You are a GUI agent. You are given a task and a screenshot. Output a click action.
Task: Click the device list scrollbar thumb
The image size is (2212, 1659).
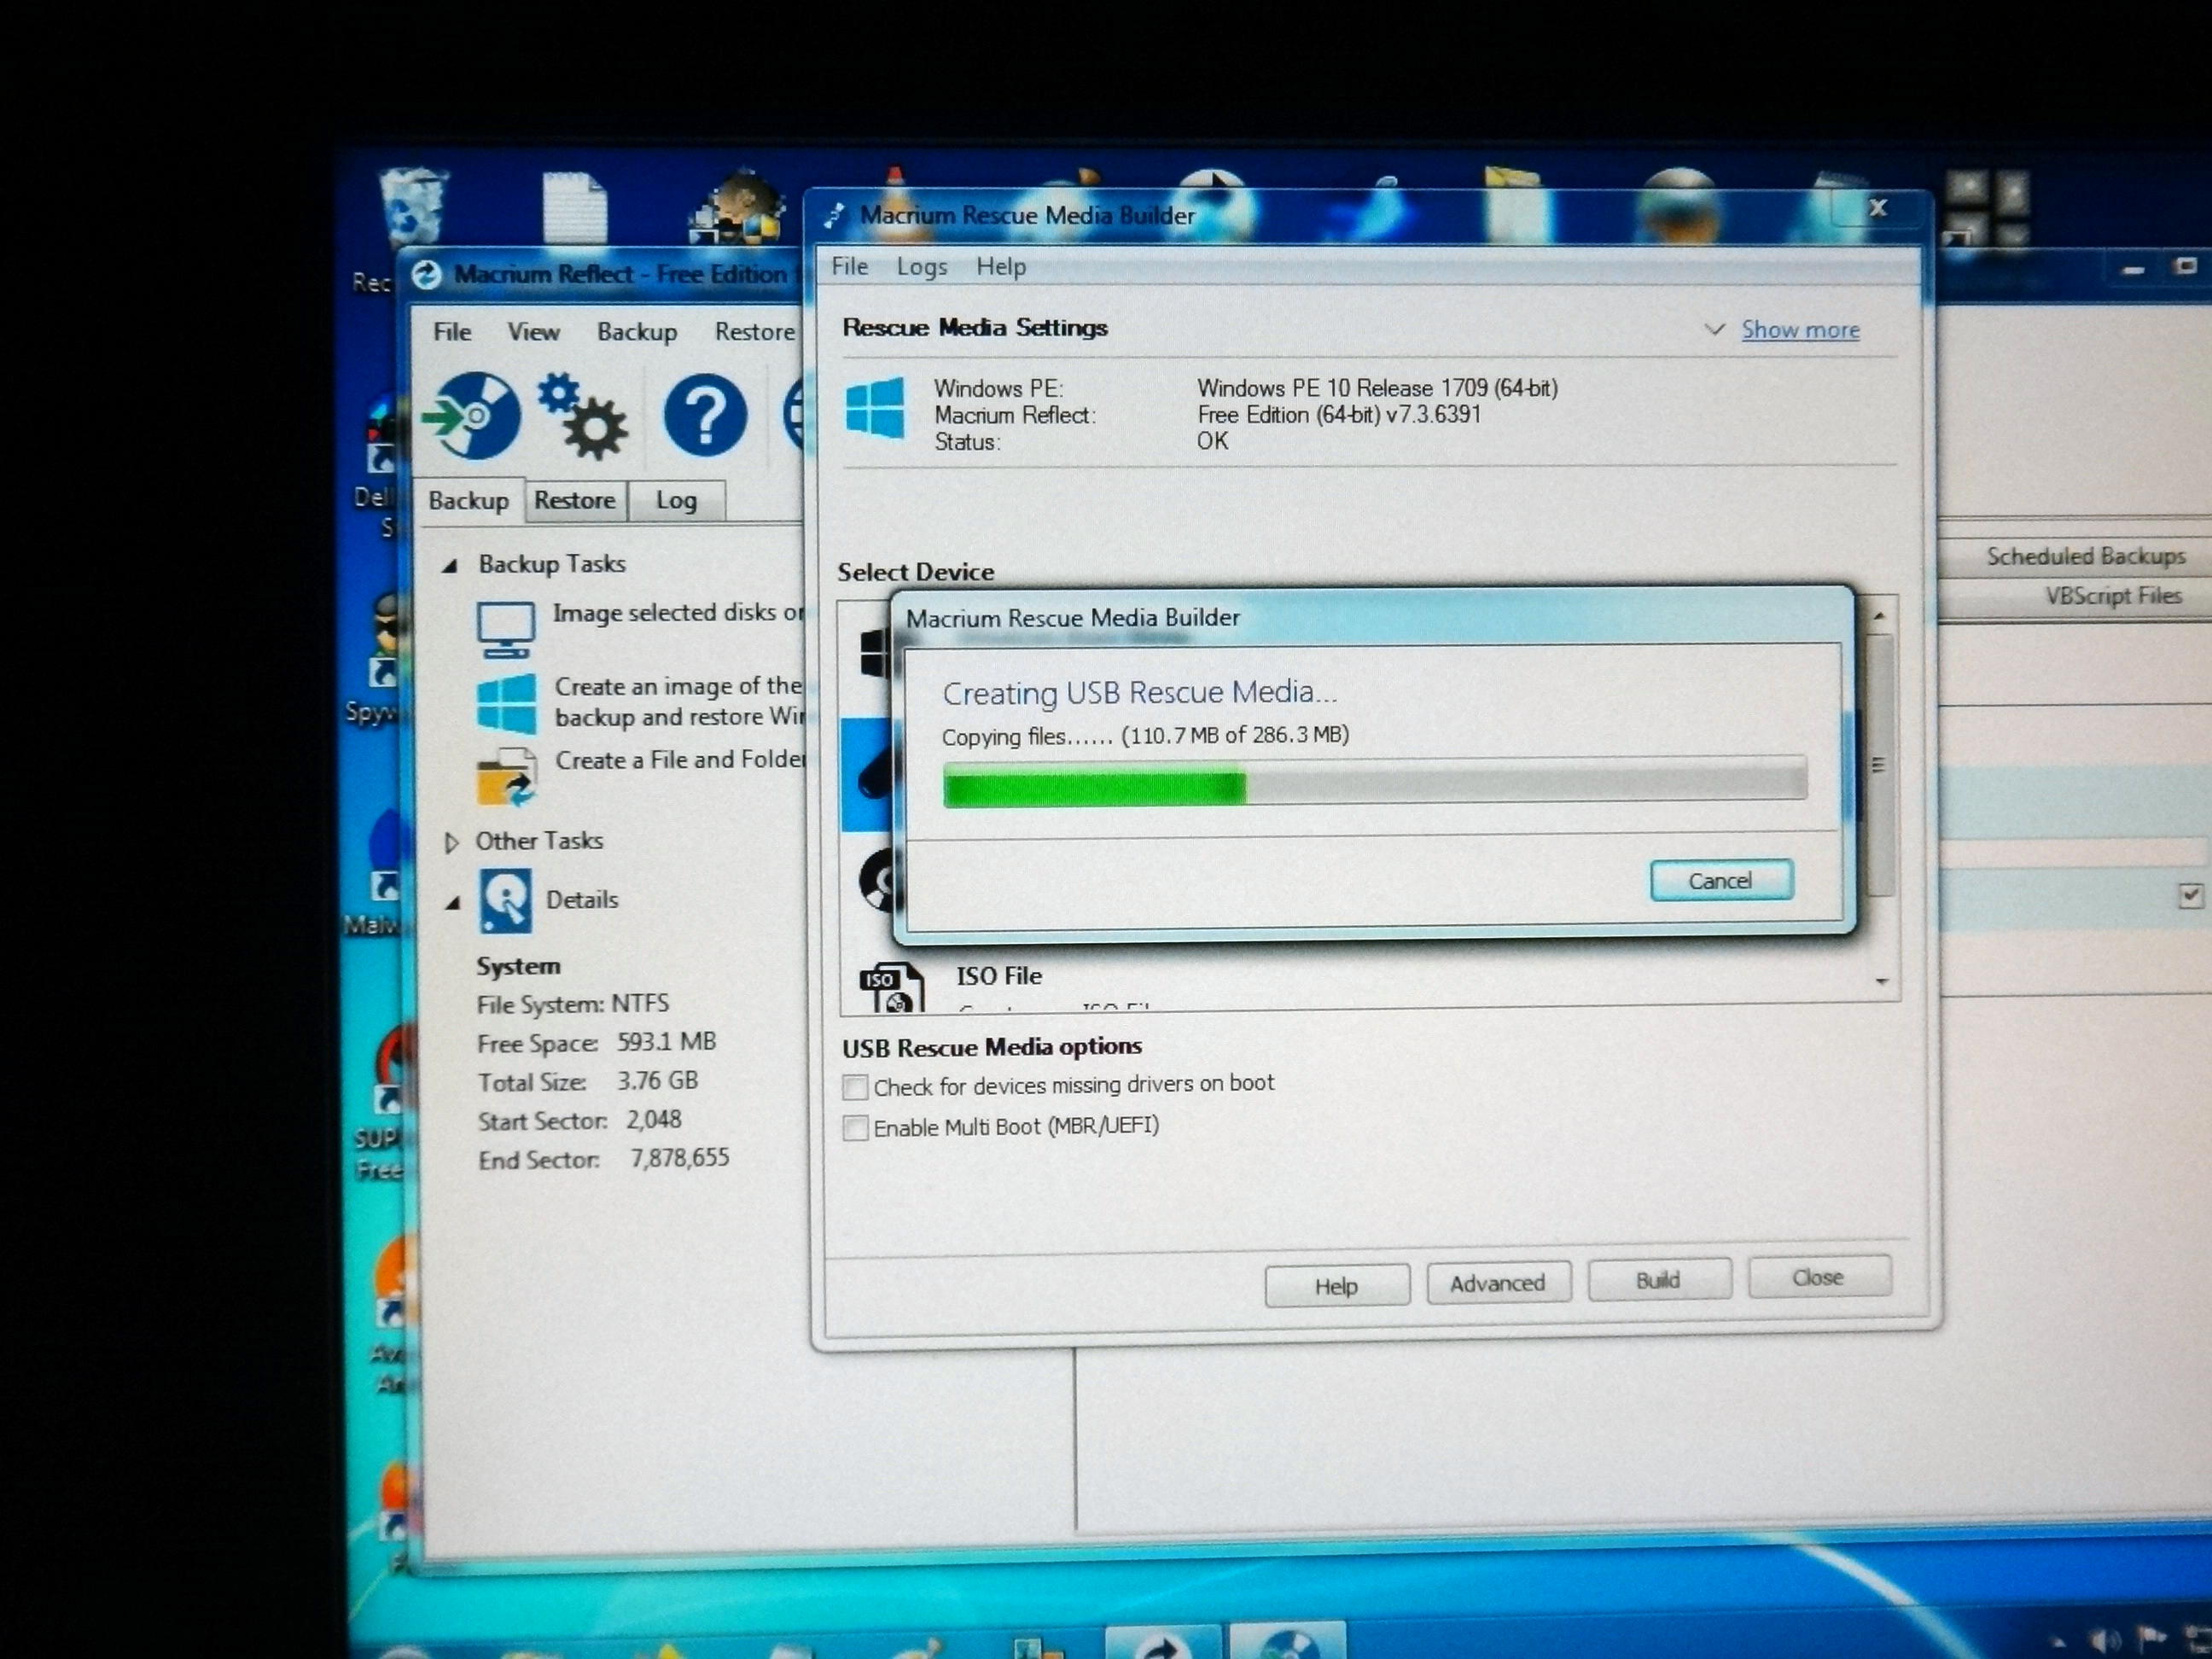[x=1879, y=765]
